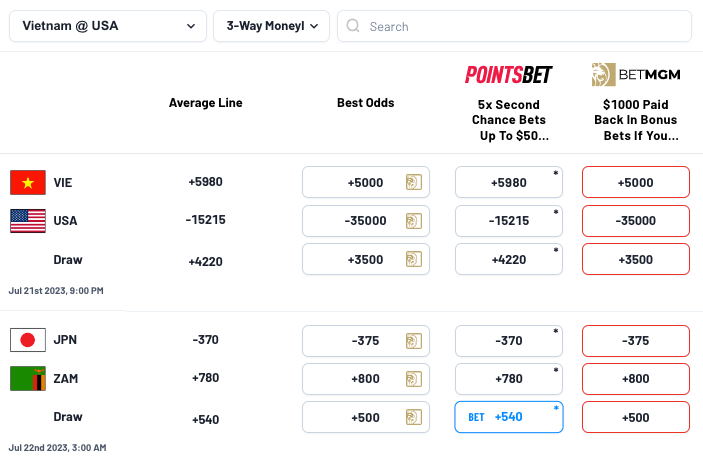Select PointsBet +5980 odds for VIE
This screenshot has width=703, height=466.
click(x=509, y=182)
